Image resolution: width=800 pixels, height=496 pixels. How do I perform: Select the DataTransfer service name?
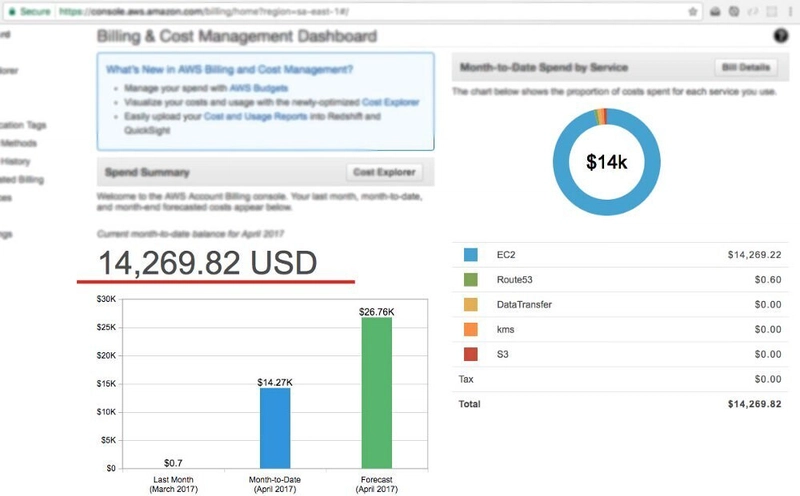click(524, 305)
